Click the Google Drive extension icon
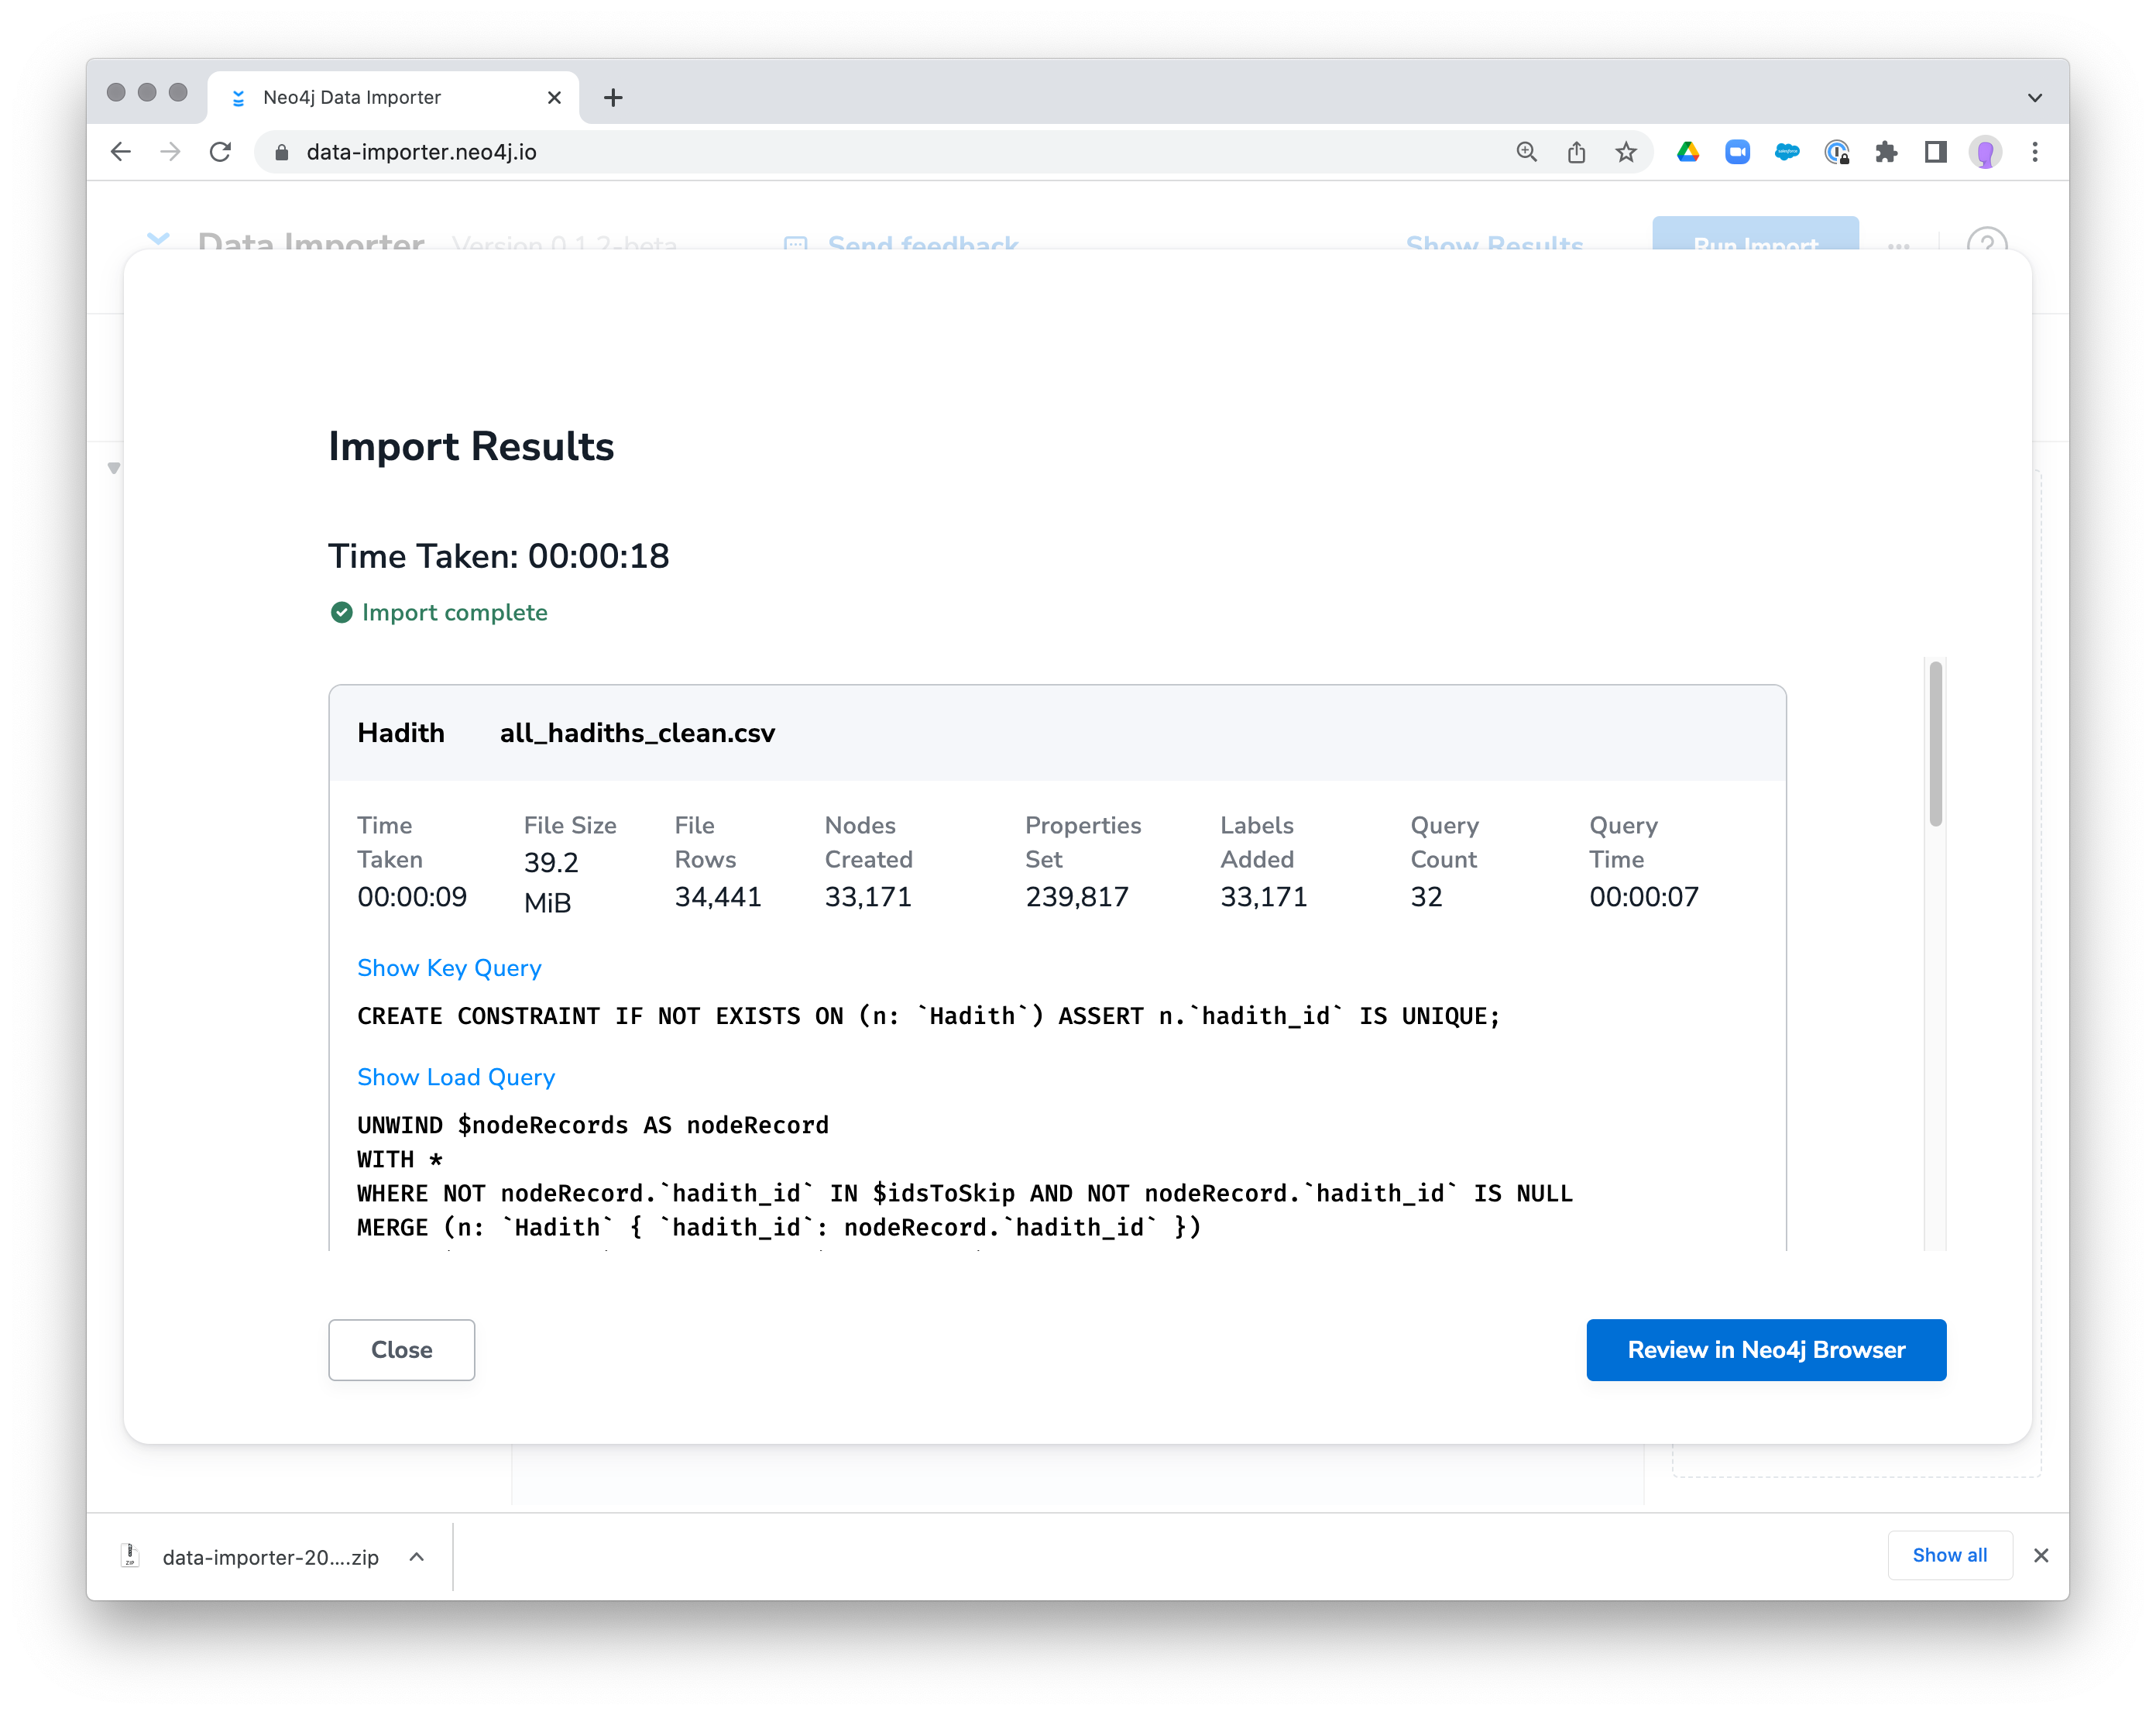Viewport: 2156px width, 1715px height. (1688, 152)
